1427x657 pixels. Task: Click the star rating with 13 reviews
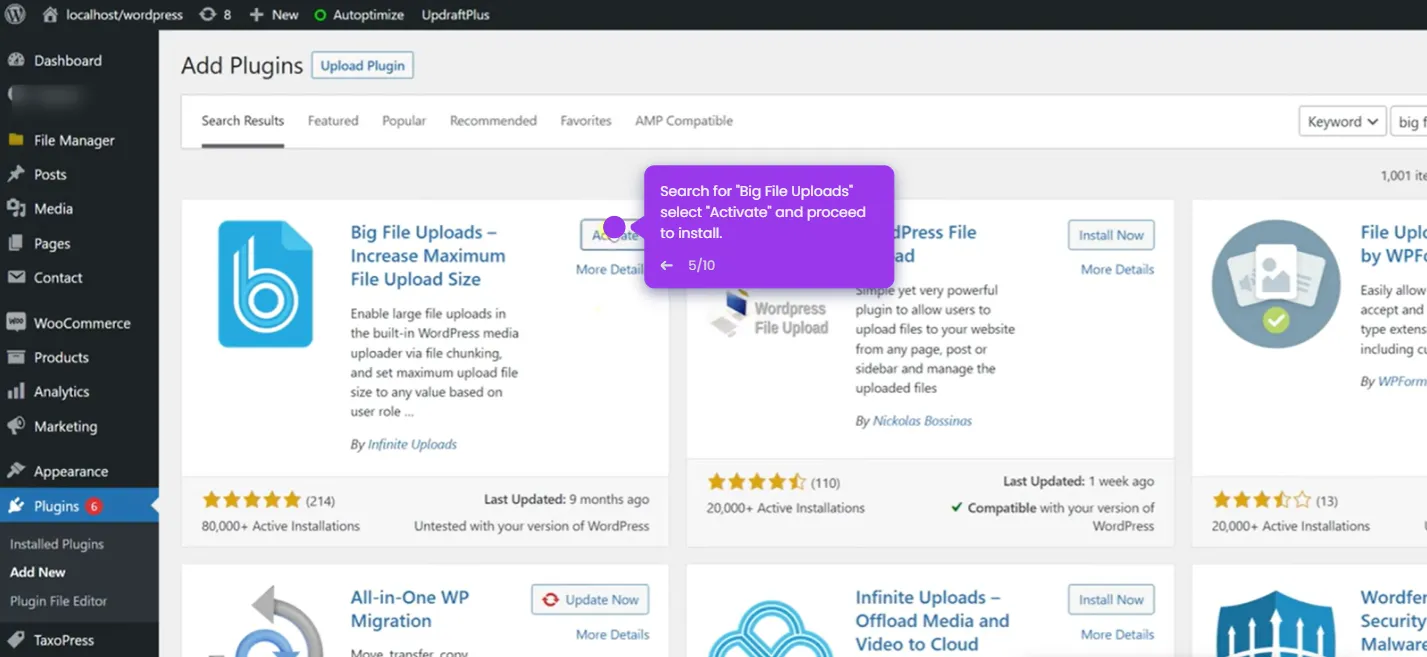coord(1261,500)
